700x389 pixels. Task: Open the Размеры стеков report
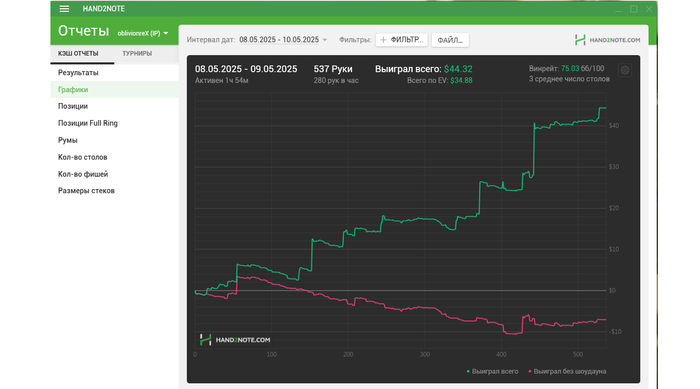(114, 191)
